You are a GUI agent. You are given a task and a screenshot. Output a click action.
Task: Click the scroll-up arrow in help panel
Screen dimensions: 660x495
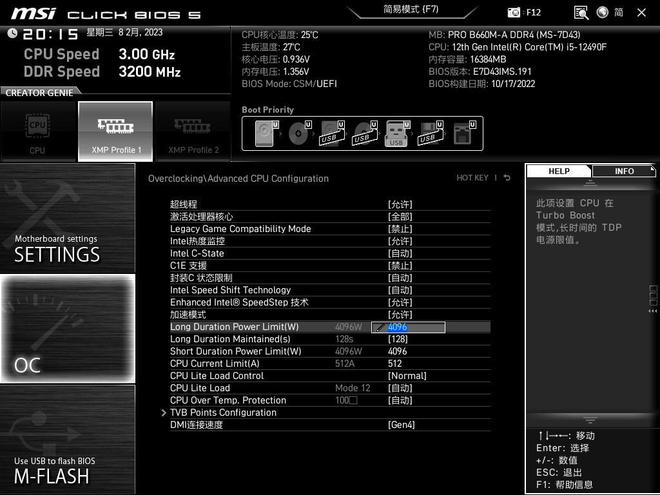(x=590, y=183)
